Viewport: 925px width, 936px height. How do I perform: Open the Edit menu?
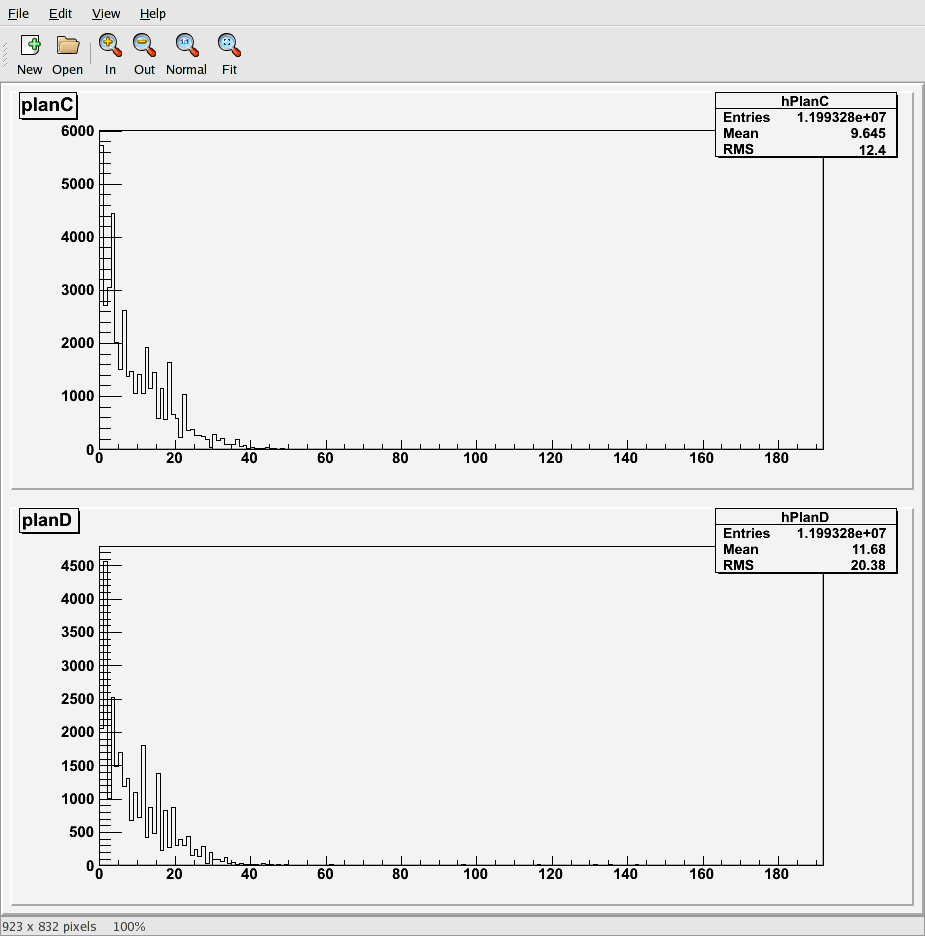(x=60, y=13)
